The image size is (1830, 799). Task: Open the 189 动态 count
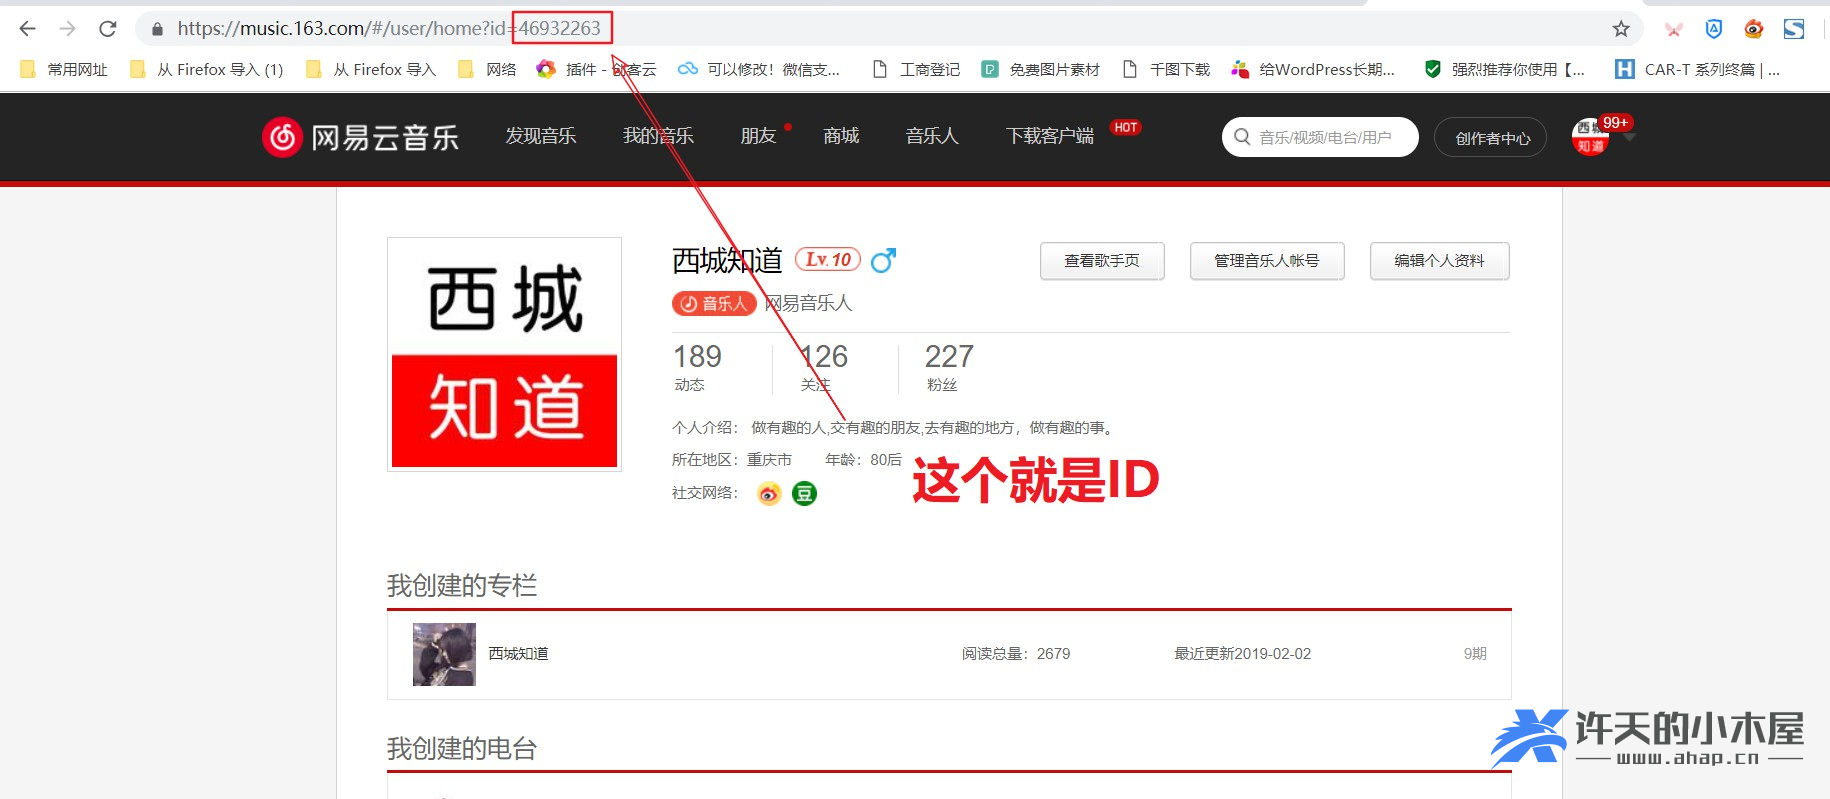(x=697, y=367)
